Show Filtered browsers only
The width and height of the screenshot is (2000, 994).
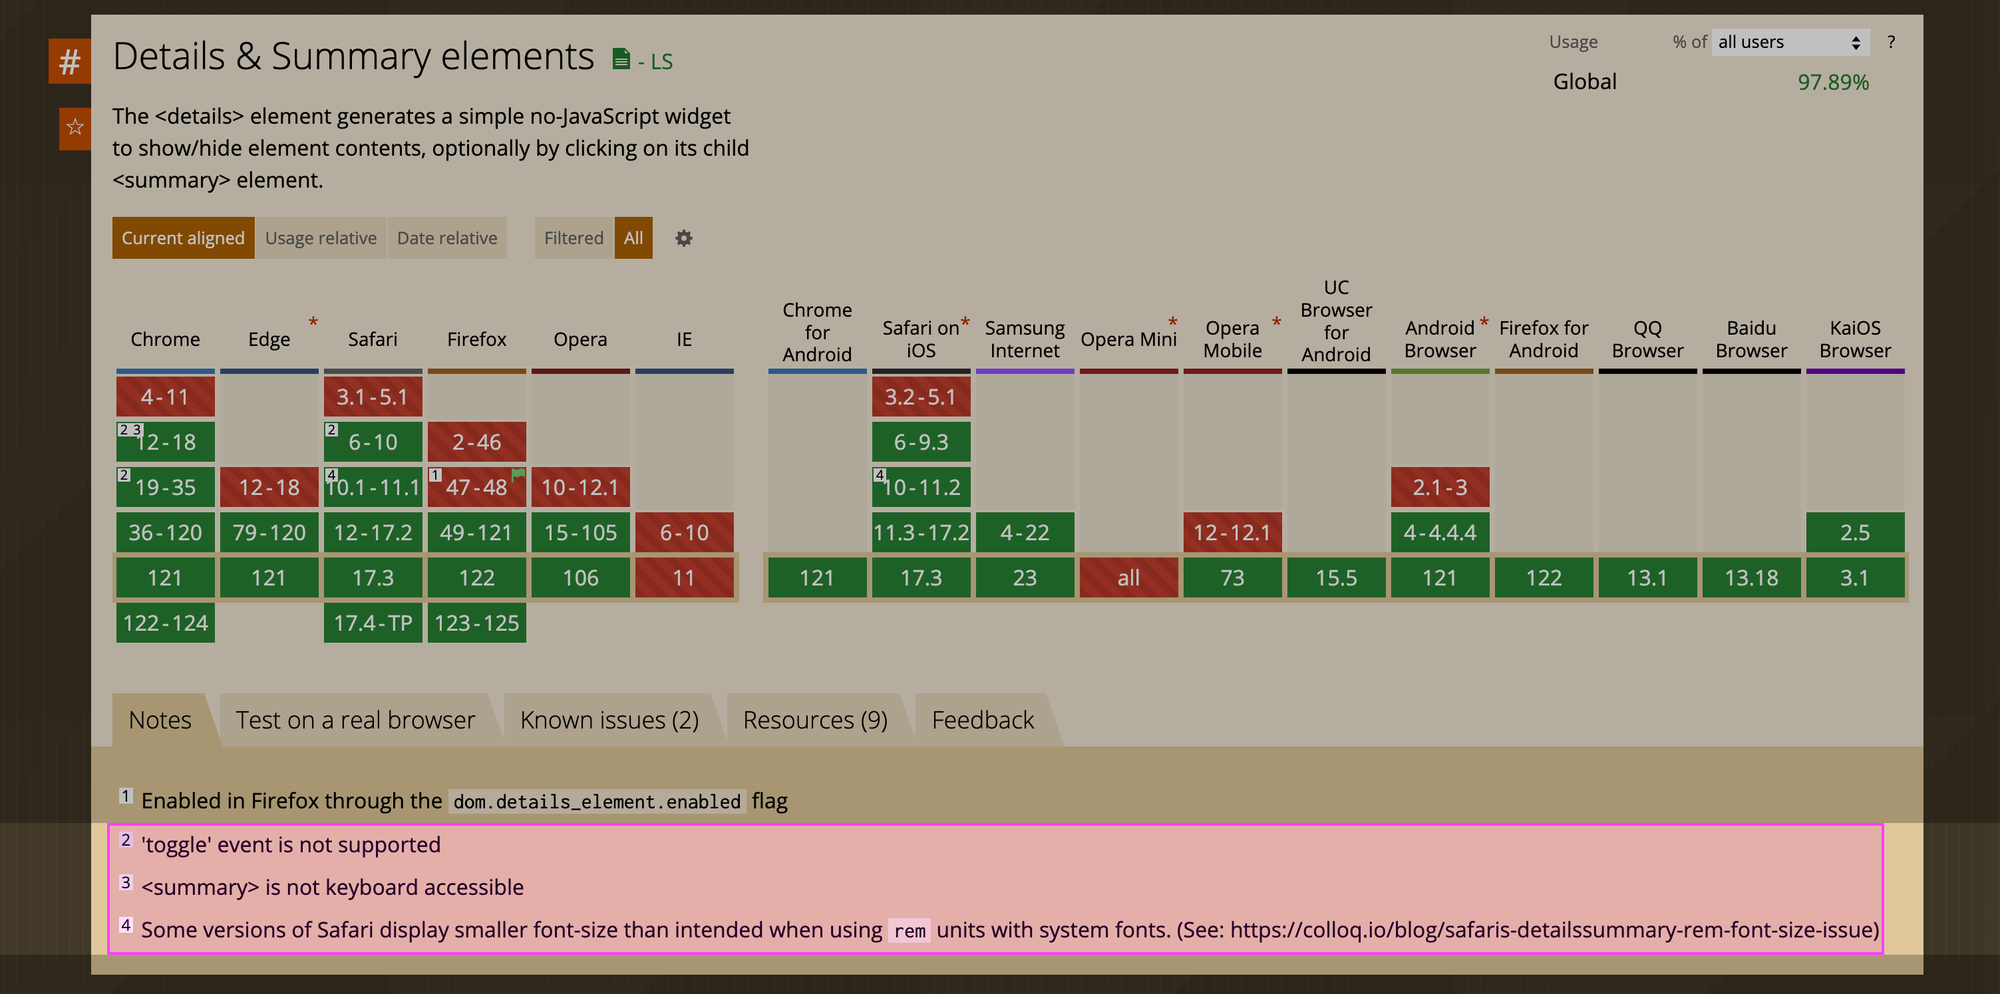pyautogui.click(x=574, y=238)
